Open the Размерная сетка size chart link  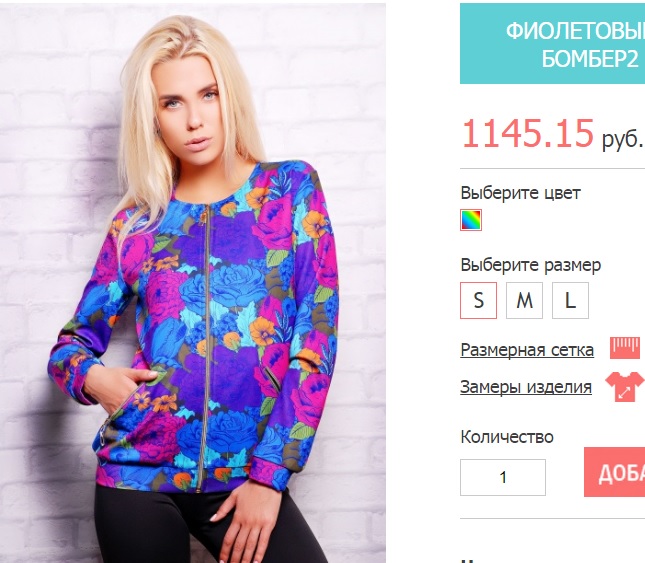coord(527,350)
